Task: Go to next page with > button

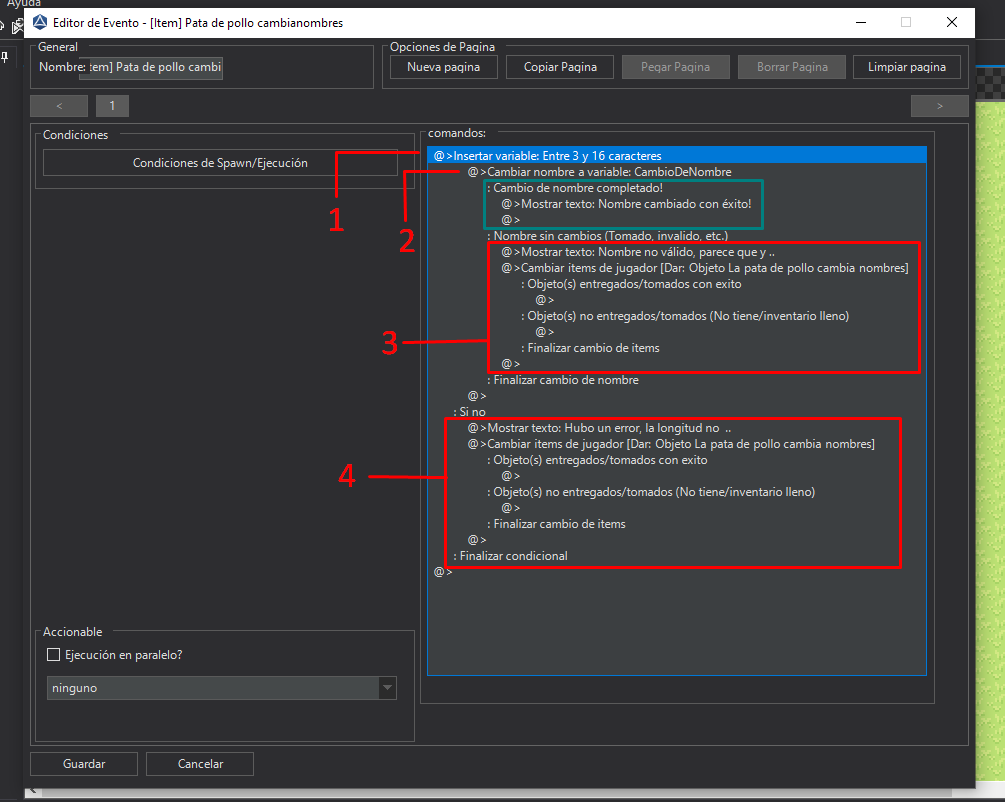Action: pos(940,106)
